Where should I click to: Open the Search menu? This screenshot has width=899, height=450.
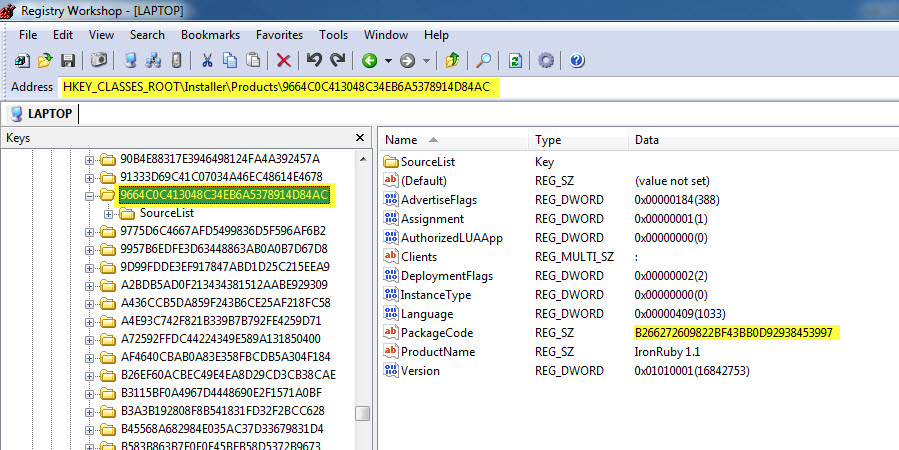click(x=147, y=35)
